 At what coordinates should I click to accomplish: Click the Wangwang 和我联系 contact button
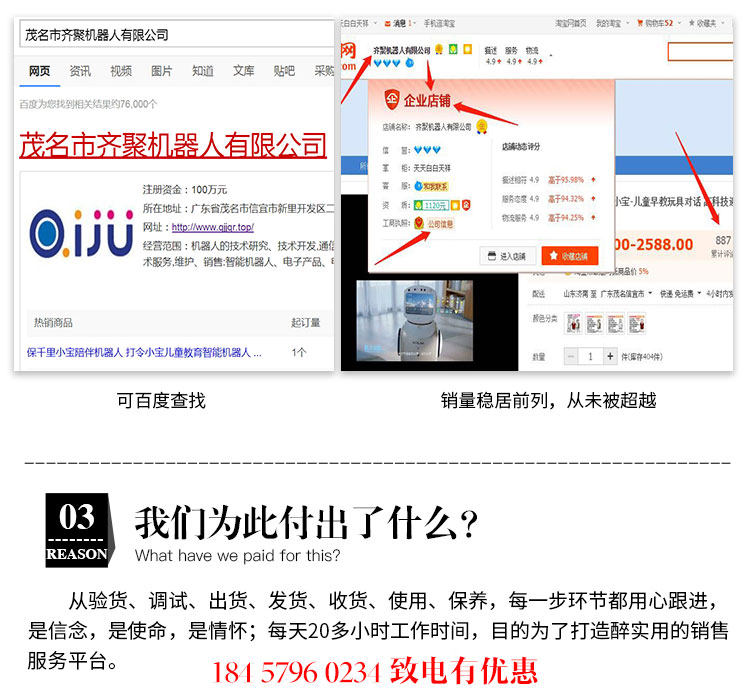[431, 187]
